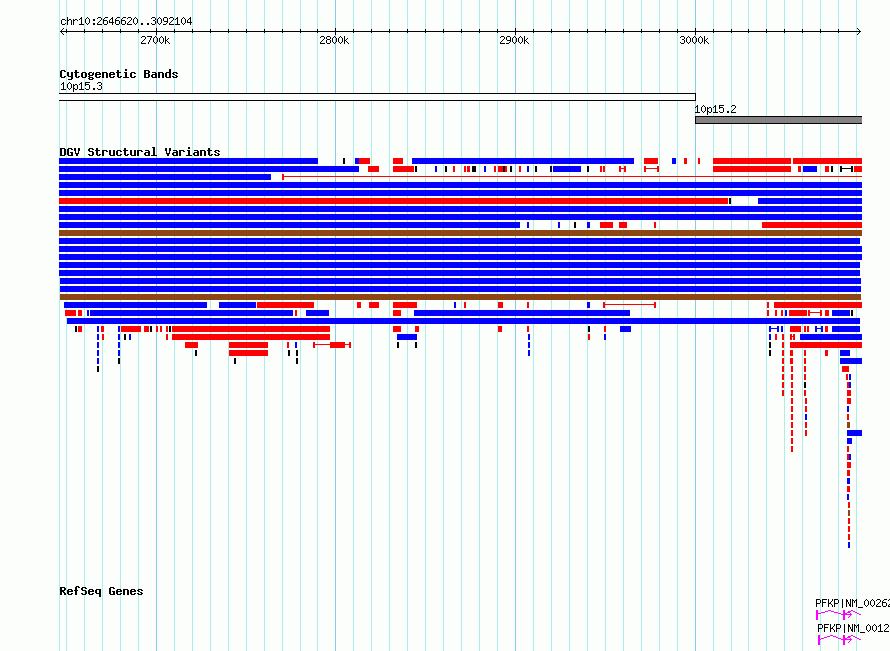This screenshot has height=651, width=890.
Task: Click the chr10:2646620..3092104 coordinate label
Action: (126, 21)
